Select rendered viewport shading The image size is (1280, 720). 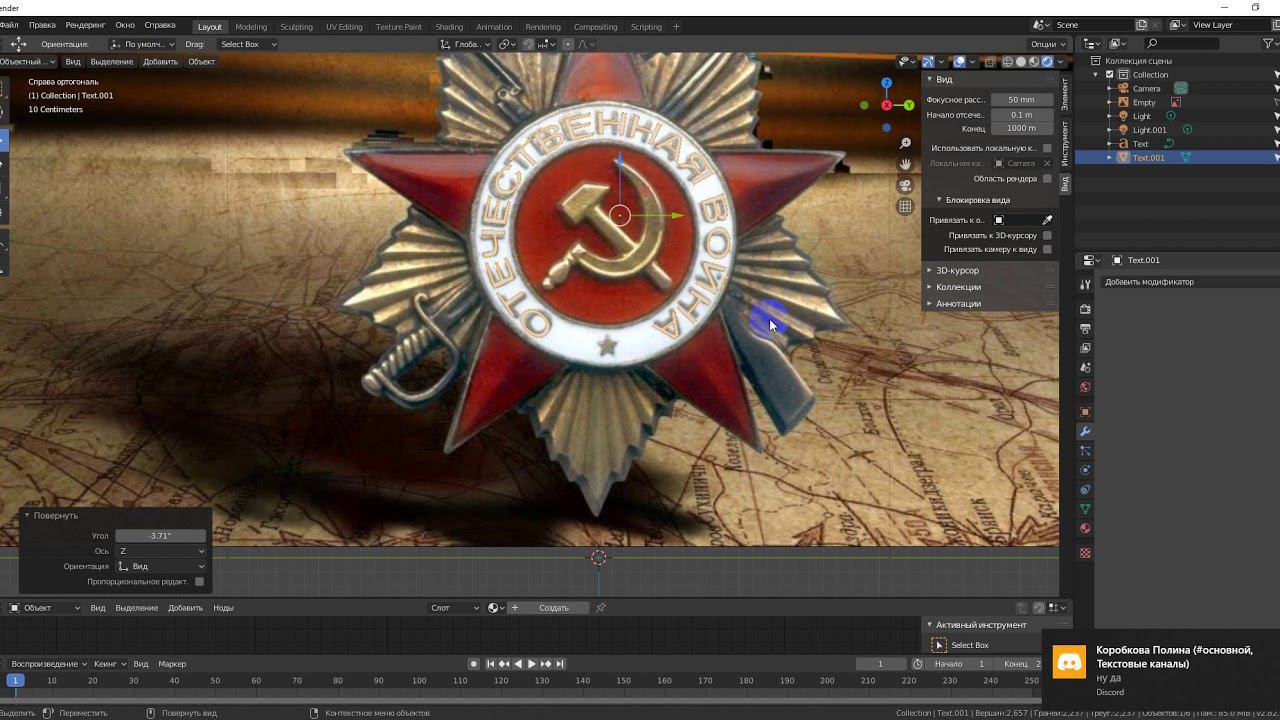[x=1047, y=62]
